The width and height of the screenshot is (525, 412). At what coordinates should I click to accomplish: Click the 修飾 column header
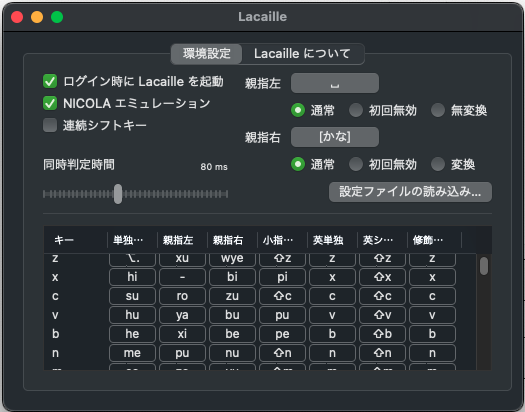click(434, 240)
